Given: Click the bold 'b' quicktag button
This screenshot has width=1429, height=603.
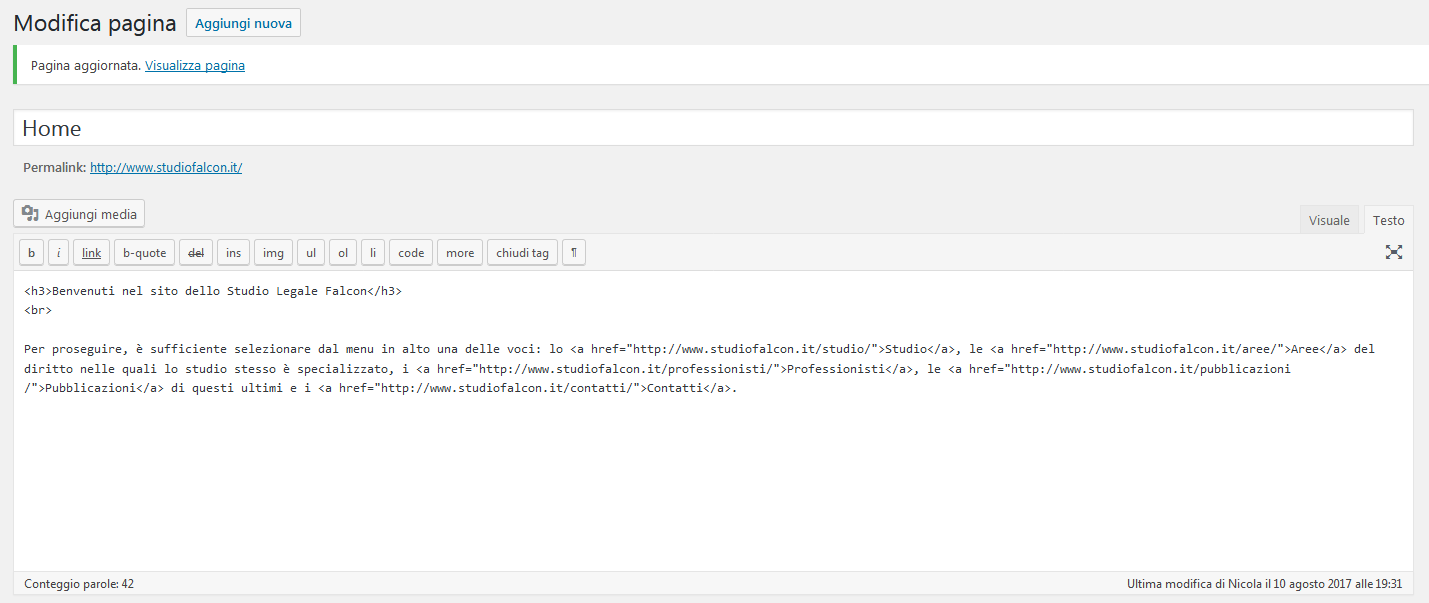Looking at the screenshot, I should [x=32, y=253].
